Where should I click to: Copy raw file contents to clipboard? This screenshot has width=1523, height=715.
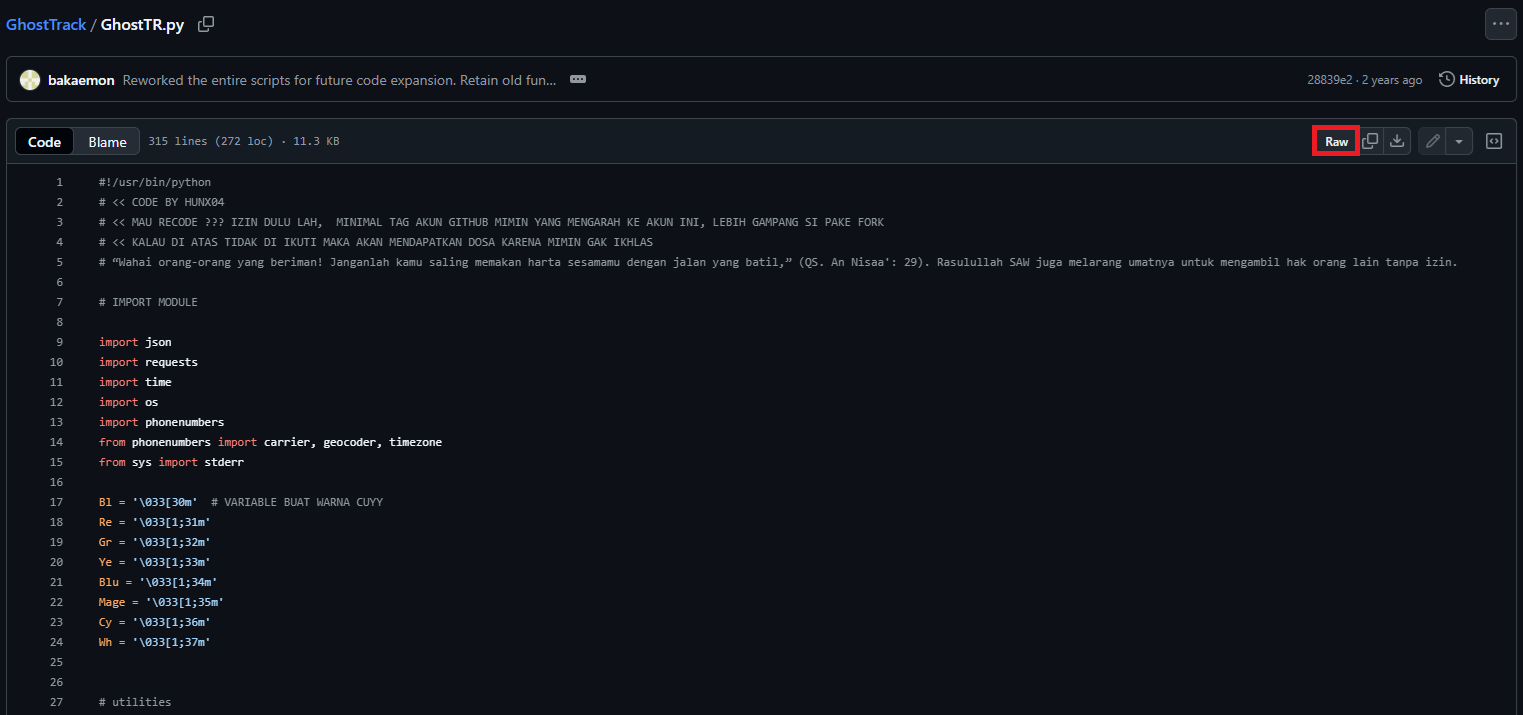point(1370,142)
